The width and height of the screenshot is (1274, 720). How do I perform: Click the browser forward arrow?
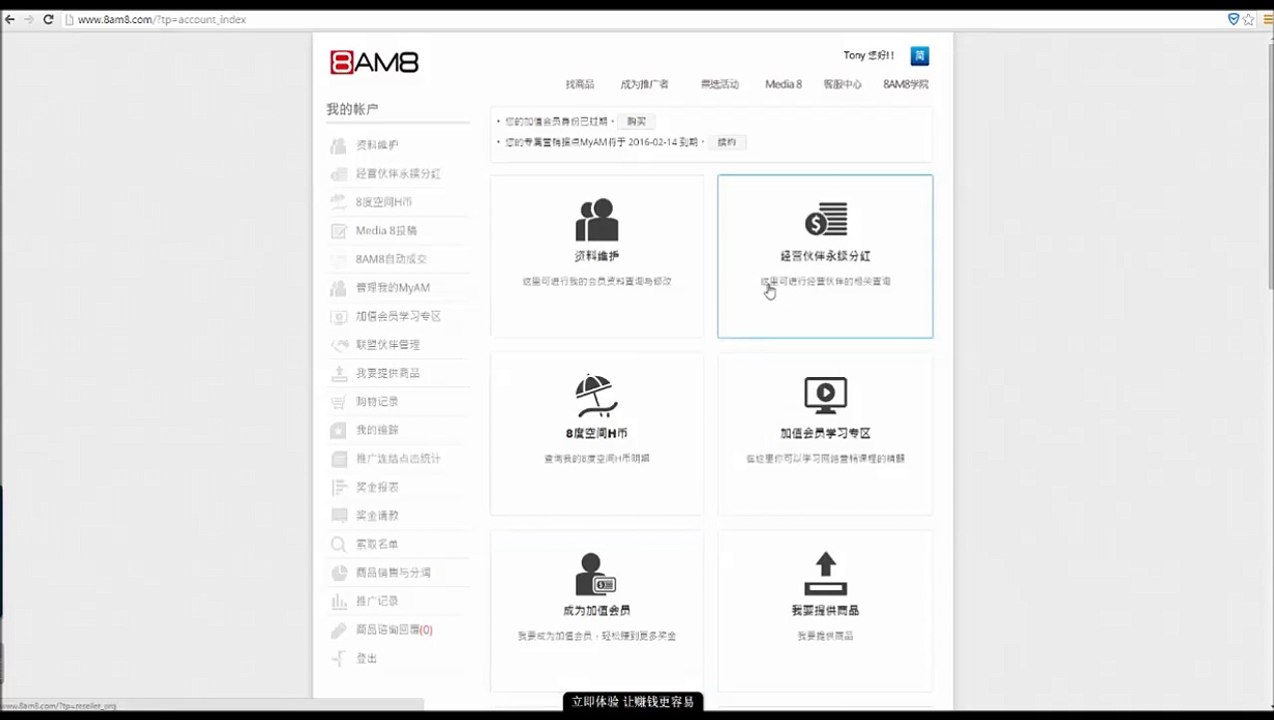pyautogui.click(x=29, y=19)
